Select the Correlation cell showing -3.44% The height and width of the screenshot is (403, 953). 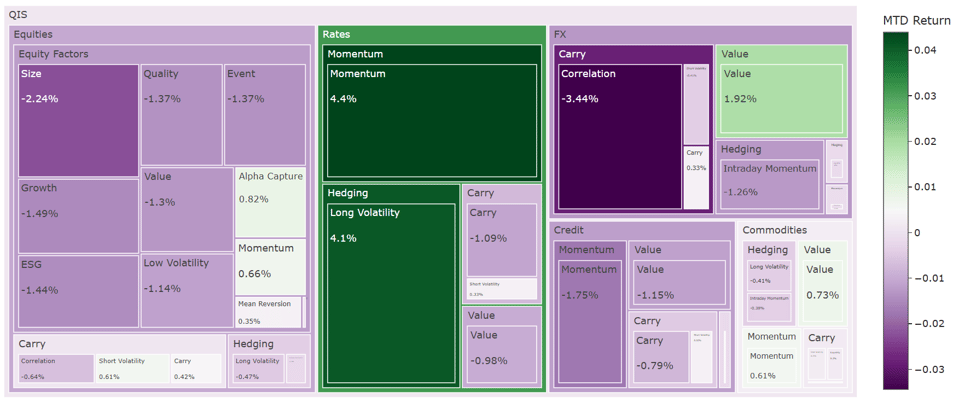620,137
